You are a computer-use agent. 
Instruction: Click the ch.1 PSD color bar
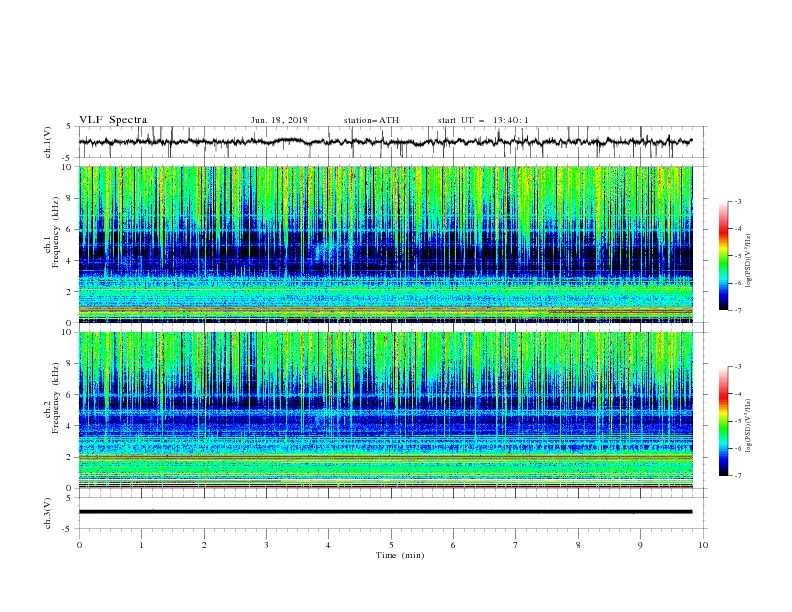click(x=723, y=256)
